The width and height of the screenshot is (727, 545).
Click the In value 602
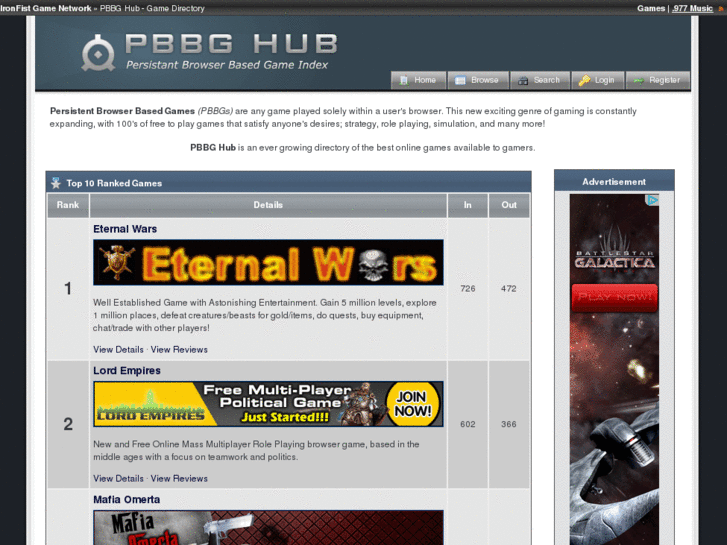468,424
